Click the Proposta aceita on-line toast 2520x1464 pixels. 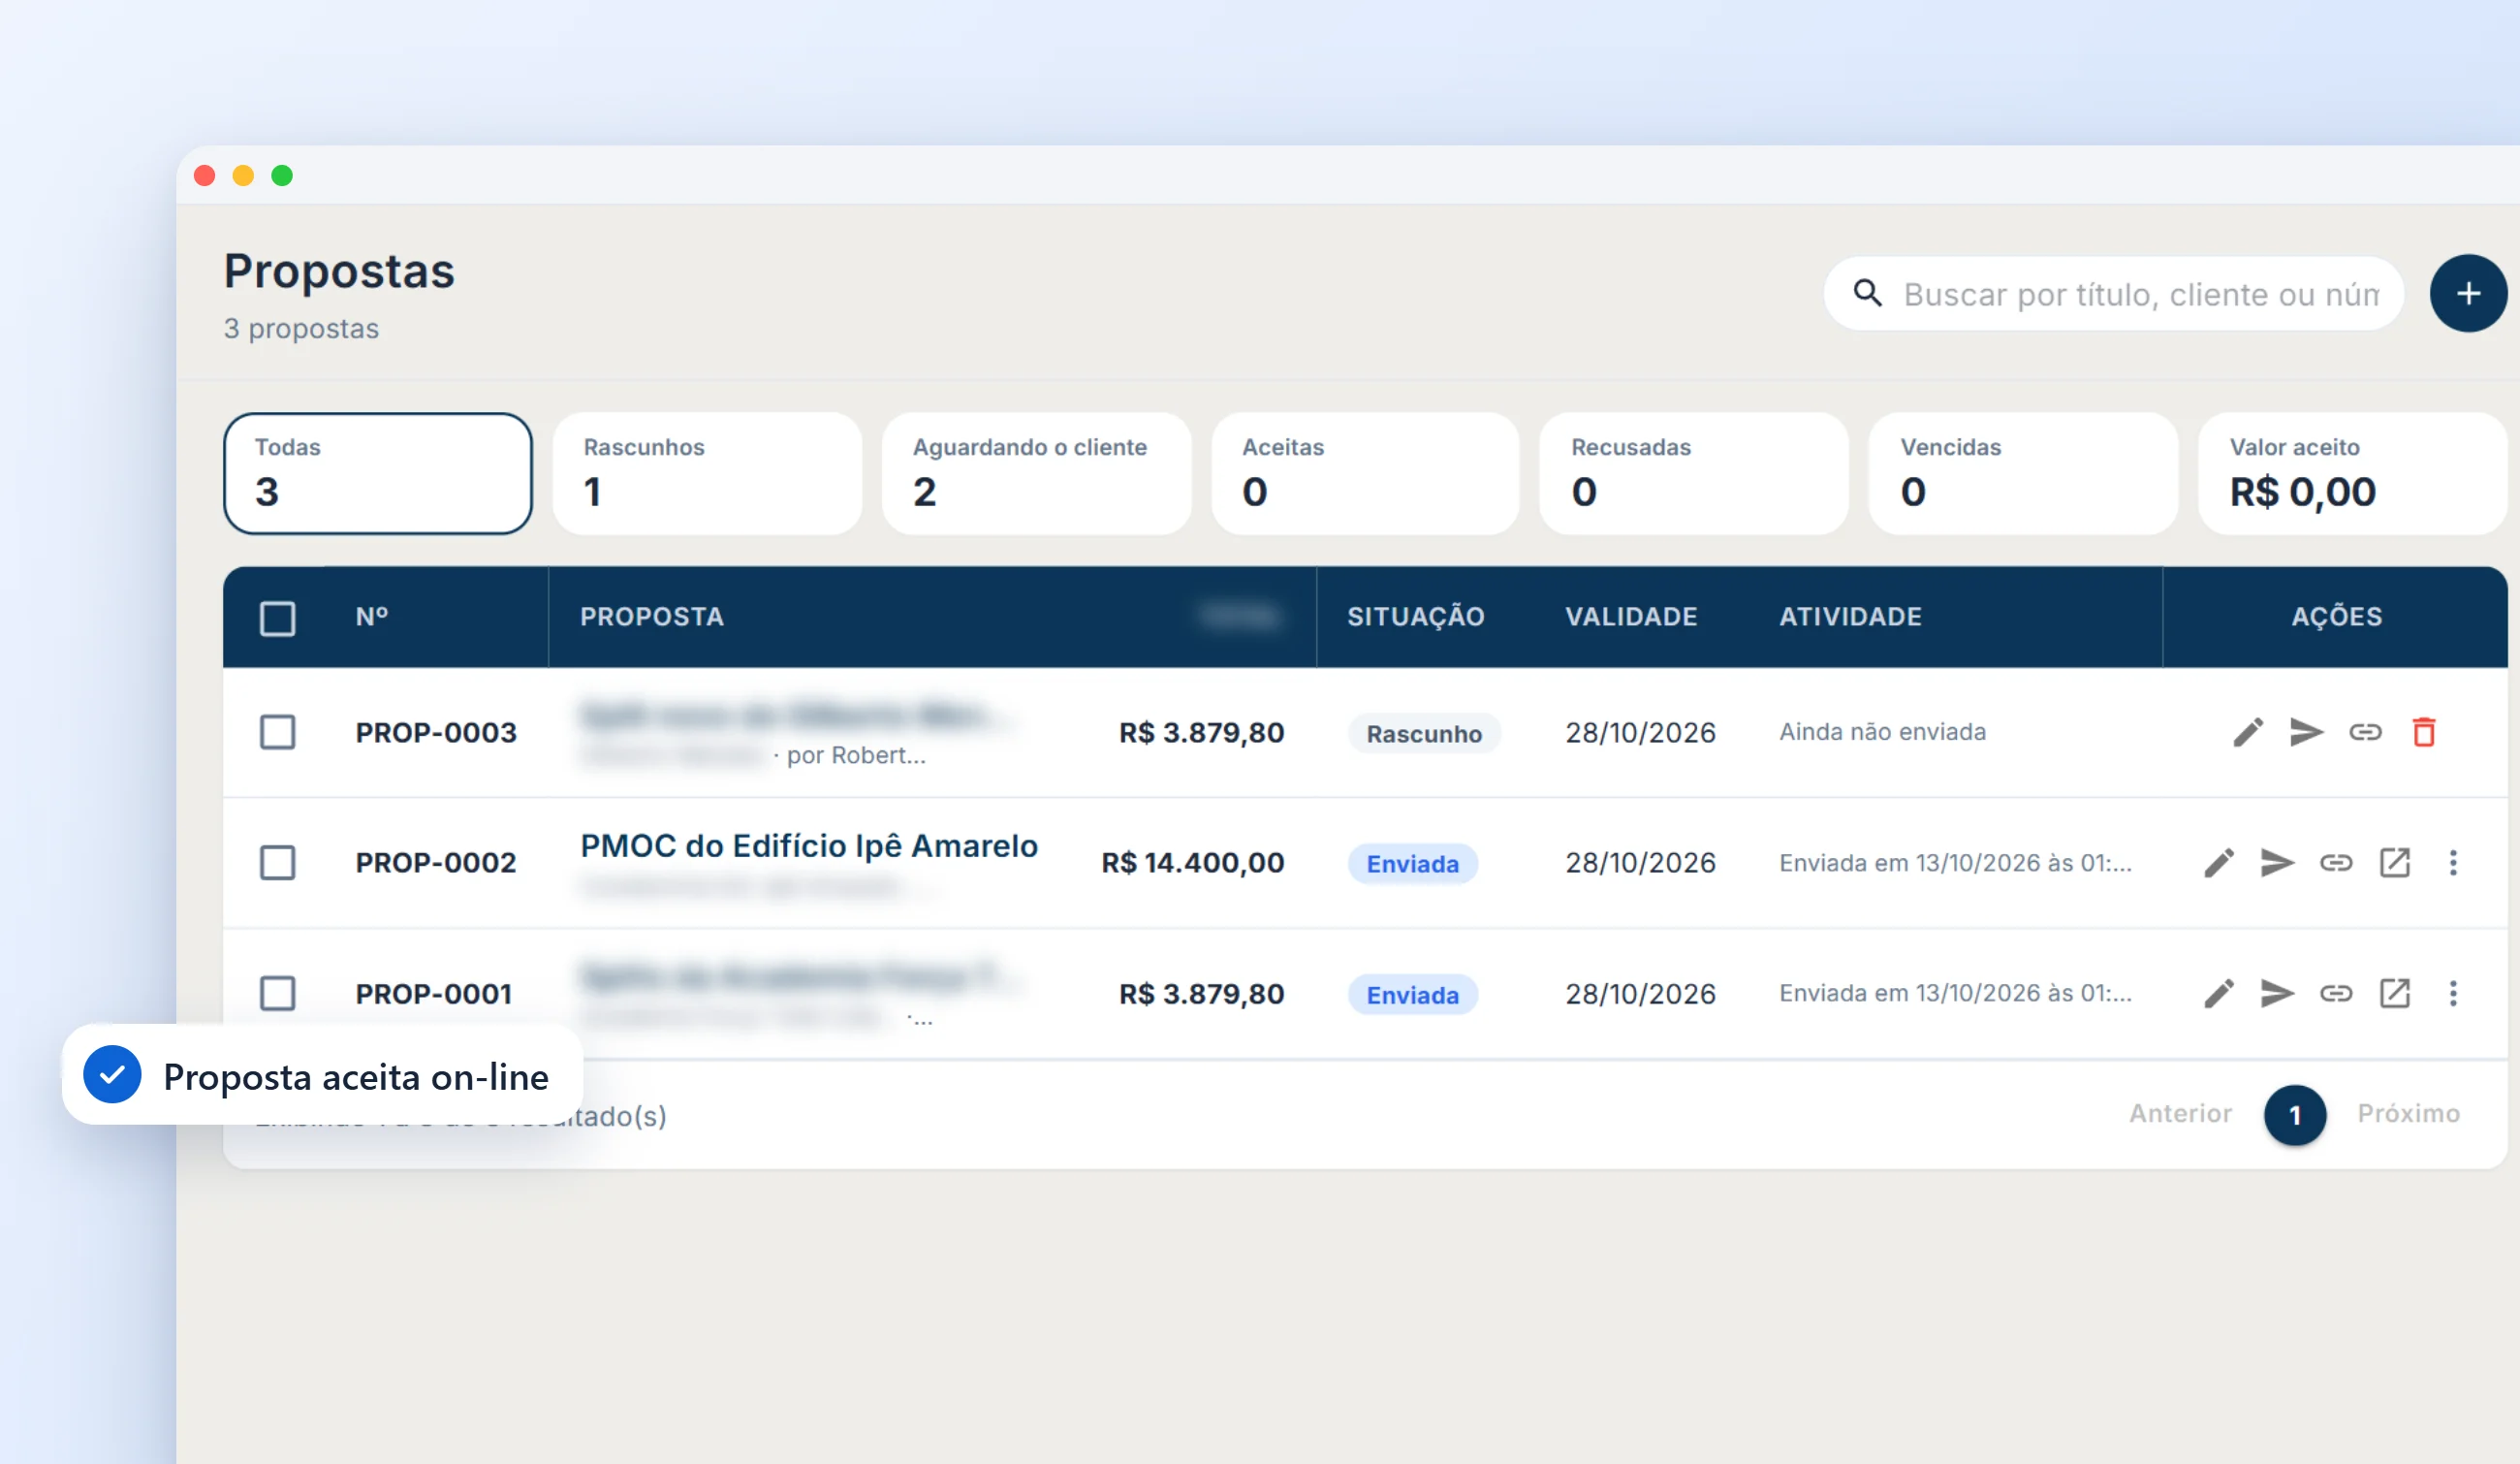[x=322, y=1075]
